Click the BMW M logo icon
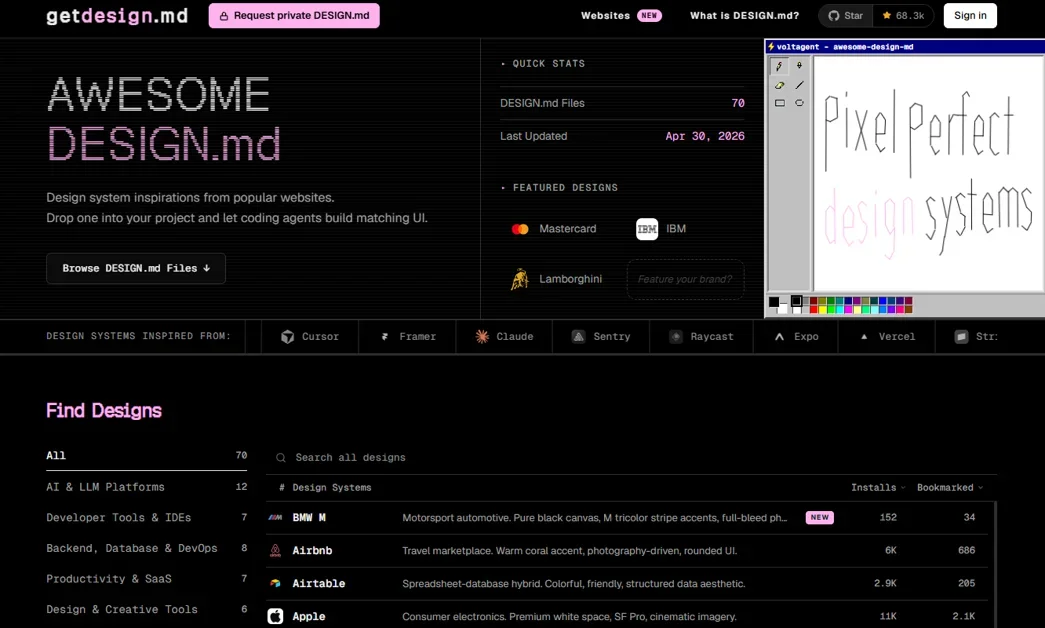This screenshot has width=1045, height=628. (x=275, y=517)
